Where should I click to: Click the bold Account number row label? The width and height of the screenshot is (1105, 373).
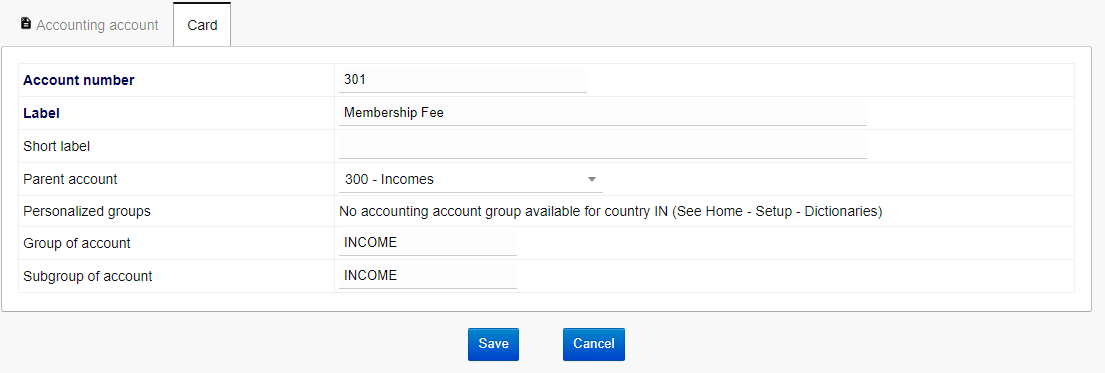(x=79, y=80)
